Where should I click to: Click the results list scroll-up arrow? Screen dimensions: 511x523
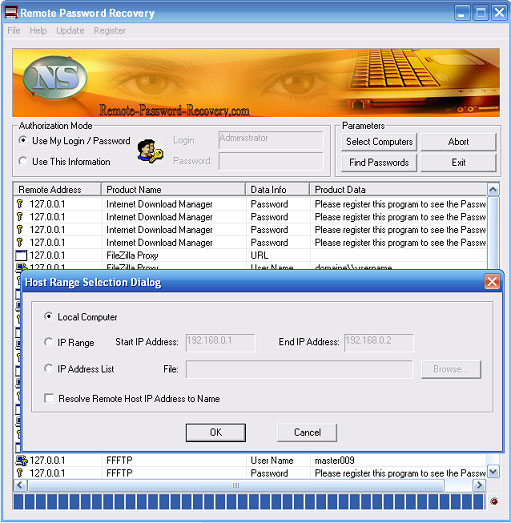(493, 190)
